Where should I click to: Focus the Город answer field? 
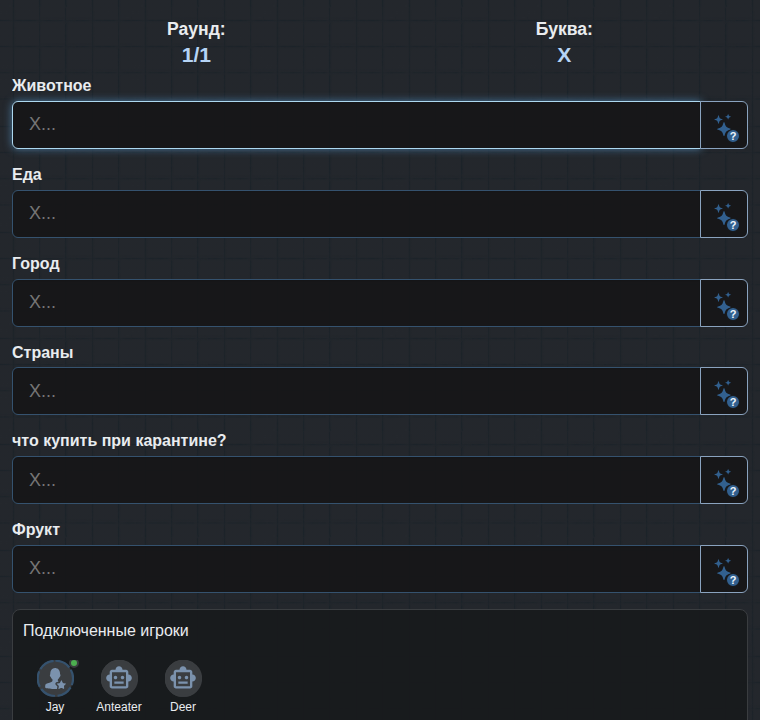[356, 303]
